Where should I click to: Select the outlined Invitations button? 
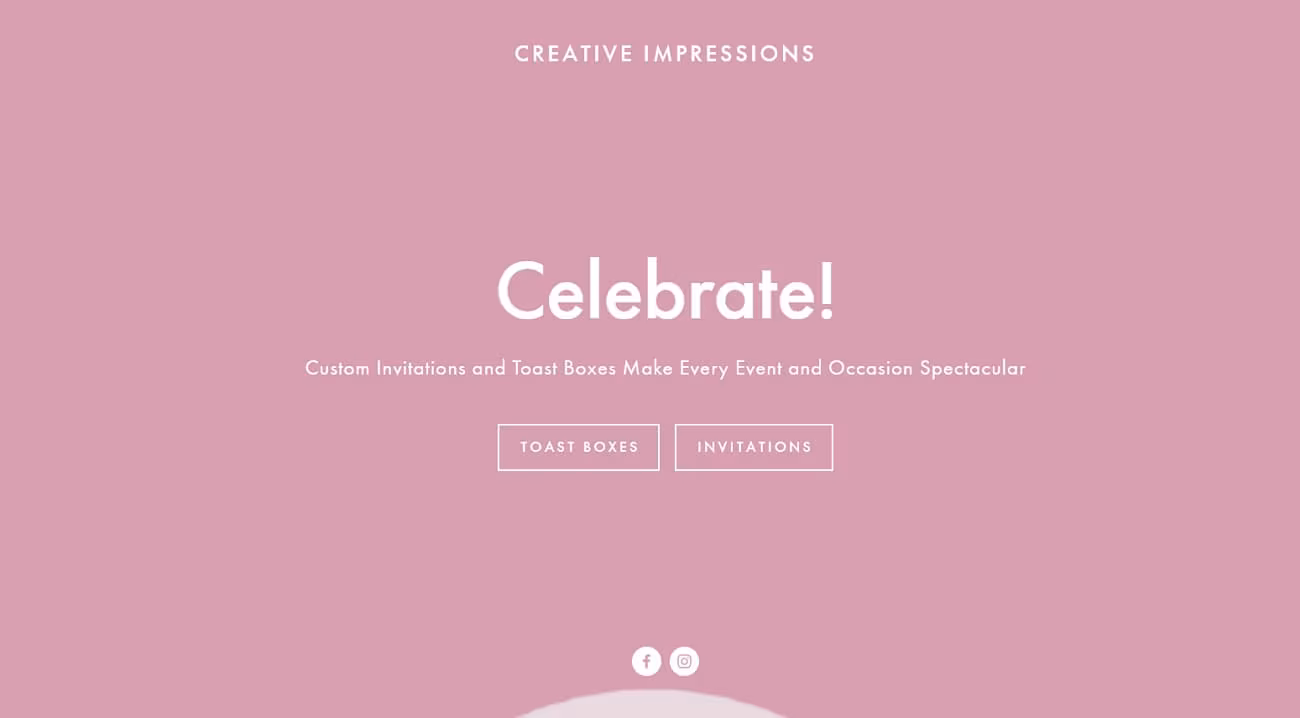point(754,447)
